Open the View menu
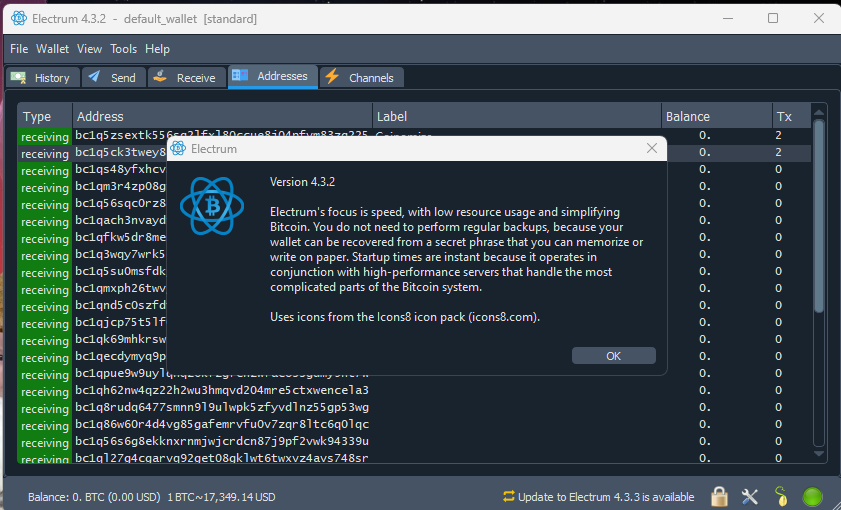The width and height of the screenshot is (841, 510). click(x=89, y=49)
